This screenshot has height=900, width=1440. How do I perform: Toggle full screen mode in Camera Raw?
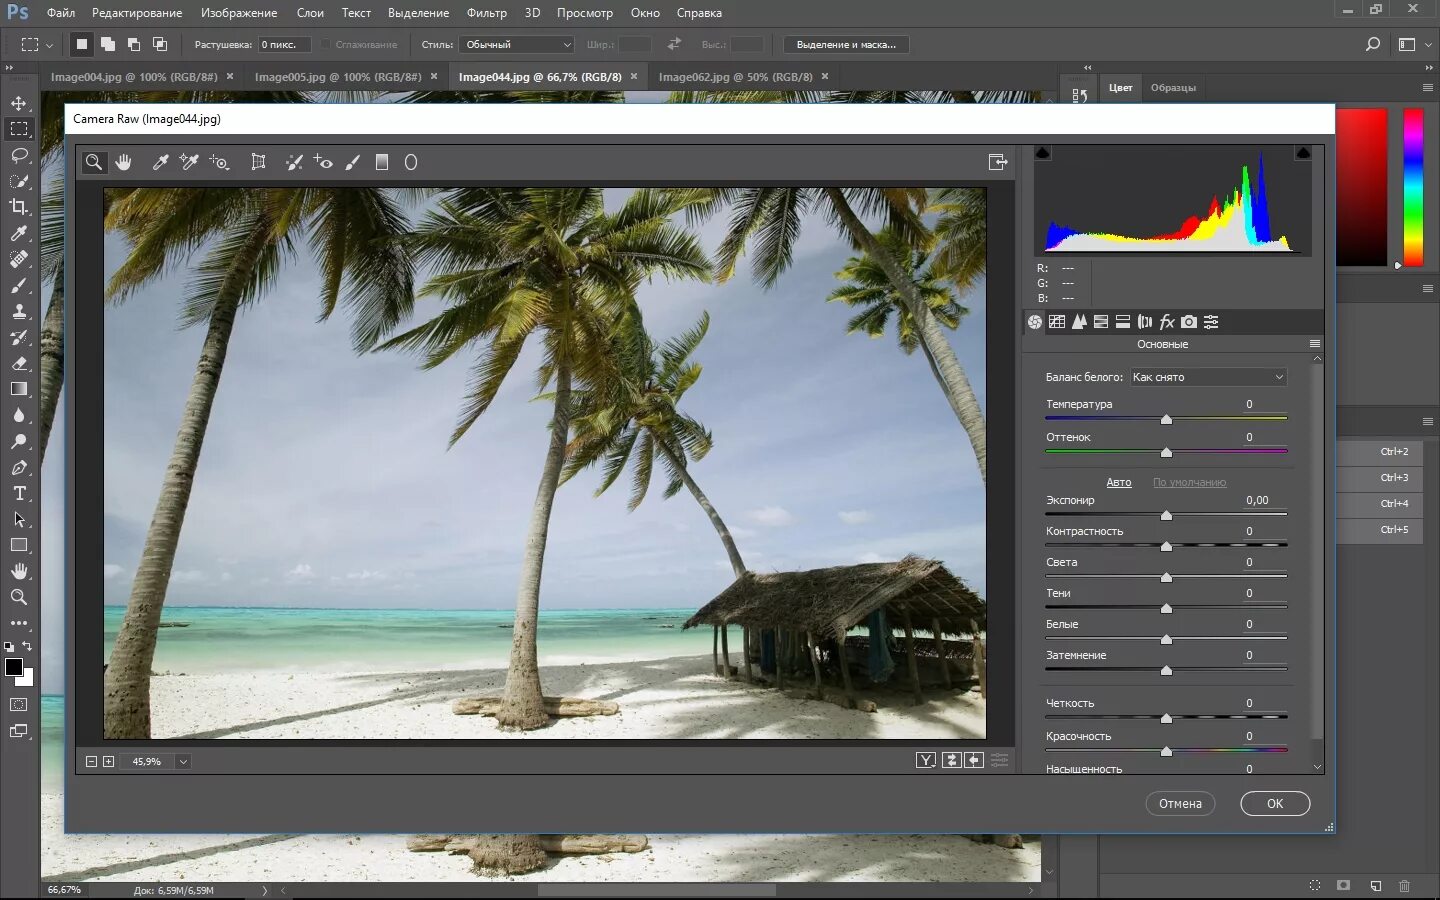click(997, 162)
